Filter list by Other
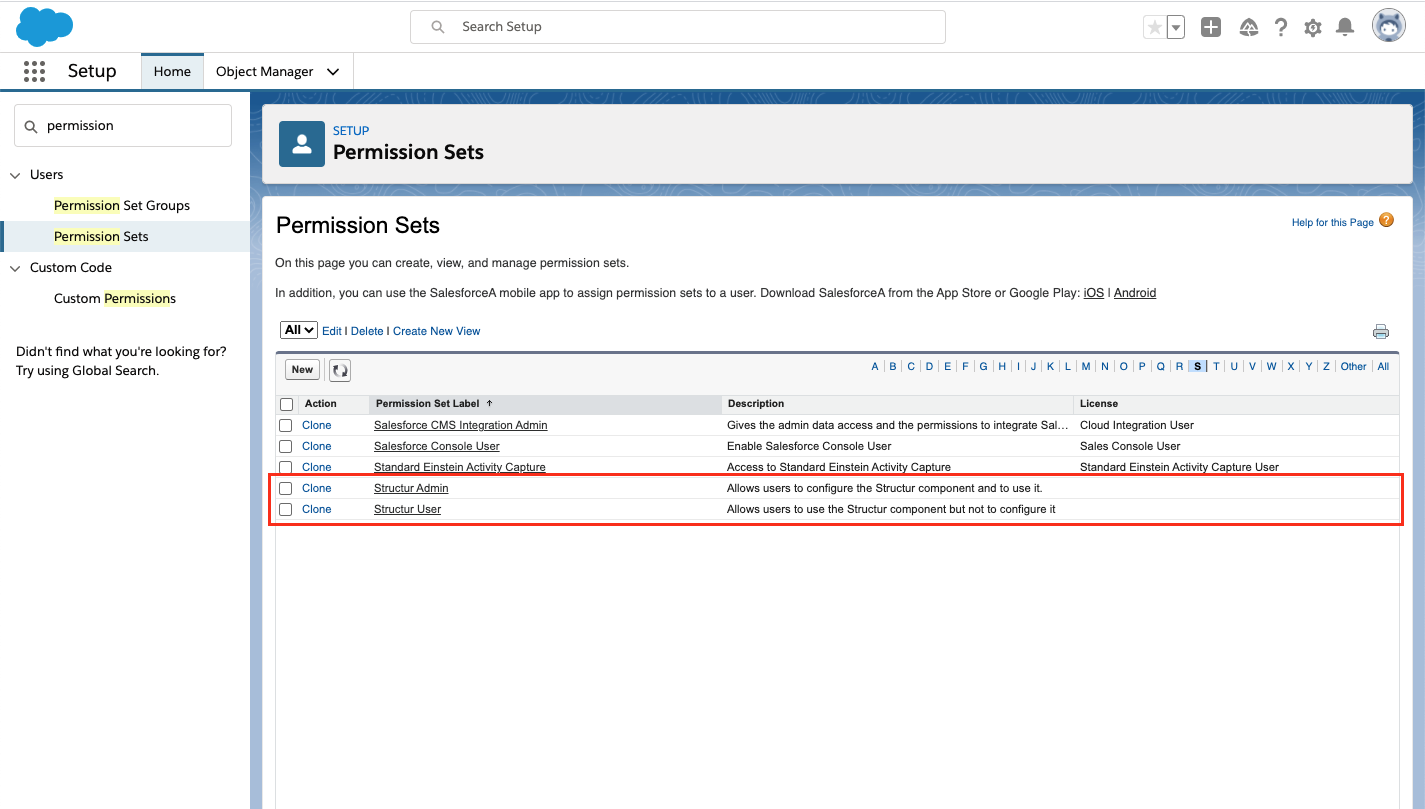This screenshot has height=809, width=1425. [1353, 367]
